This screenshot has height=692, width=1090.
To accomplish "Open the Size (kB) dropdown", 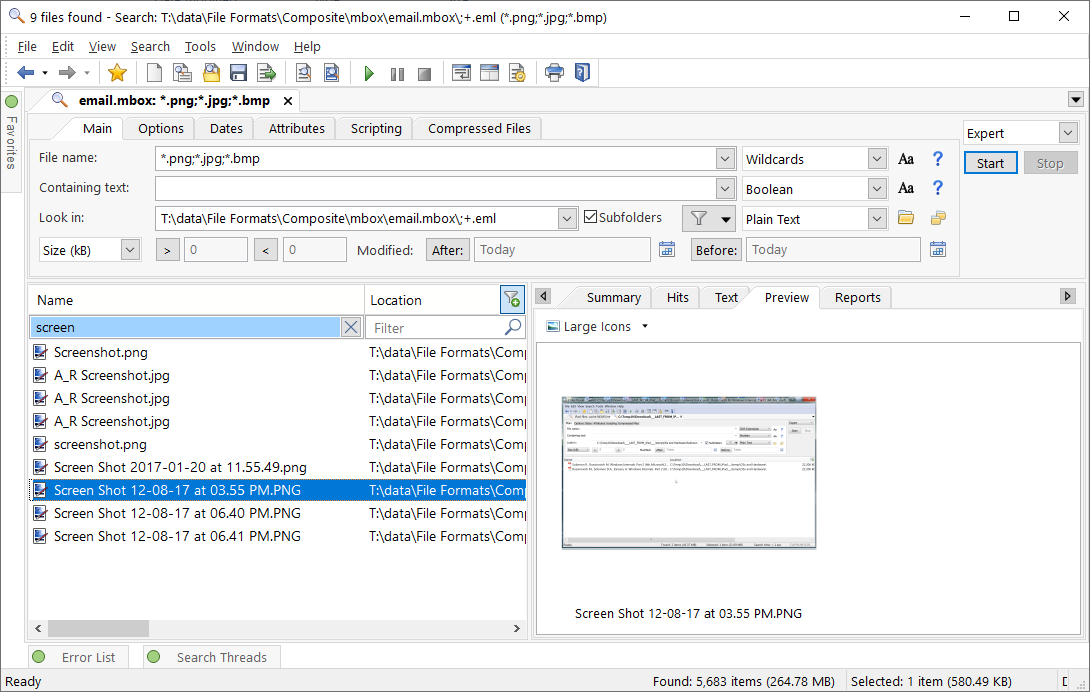I will click(130, 250).
